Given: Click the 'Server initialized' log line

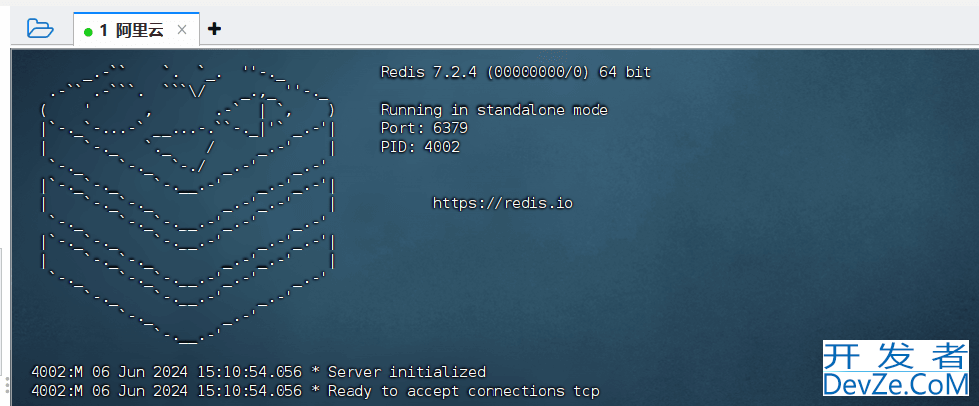Looking at the screenshot, I should 258,372.
